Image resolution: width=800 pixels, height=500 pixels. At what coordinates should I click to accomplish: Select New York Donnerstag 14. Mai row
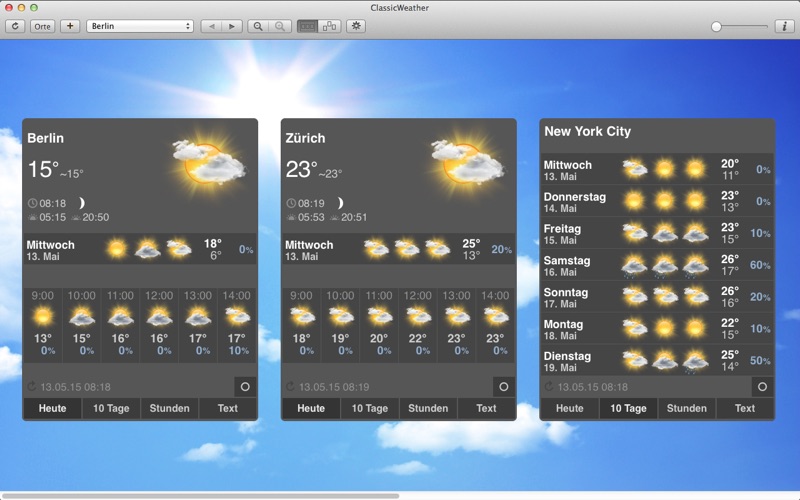click(x=657, y=201)
